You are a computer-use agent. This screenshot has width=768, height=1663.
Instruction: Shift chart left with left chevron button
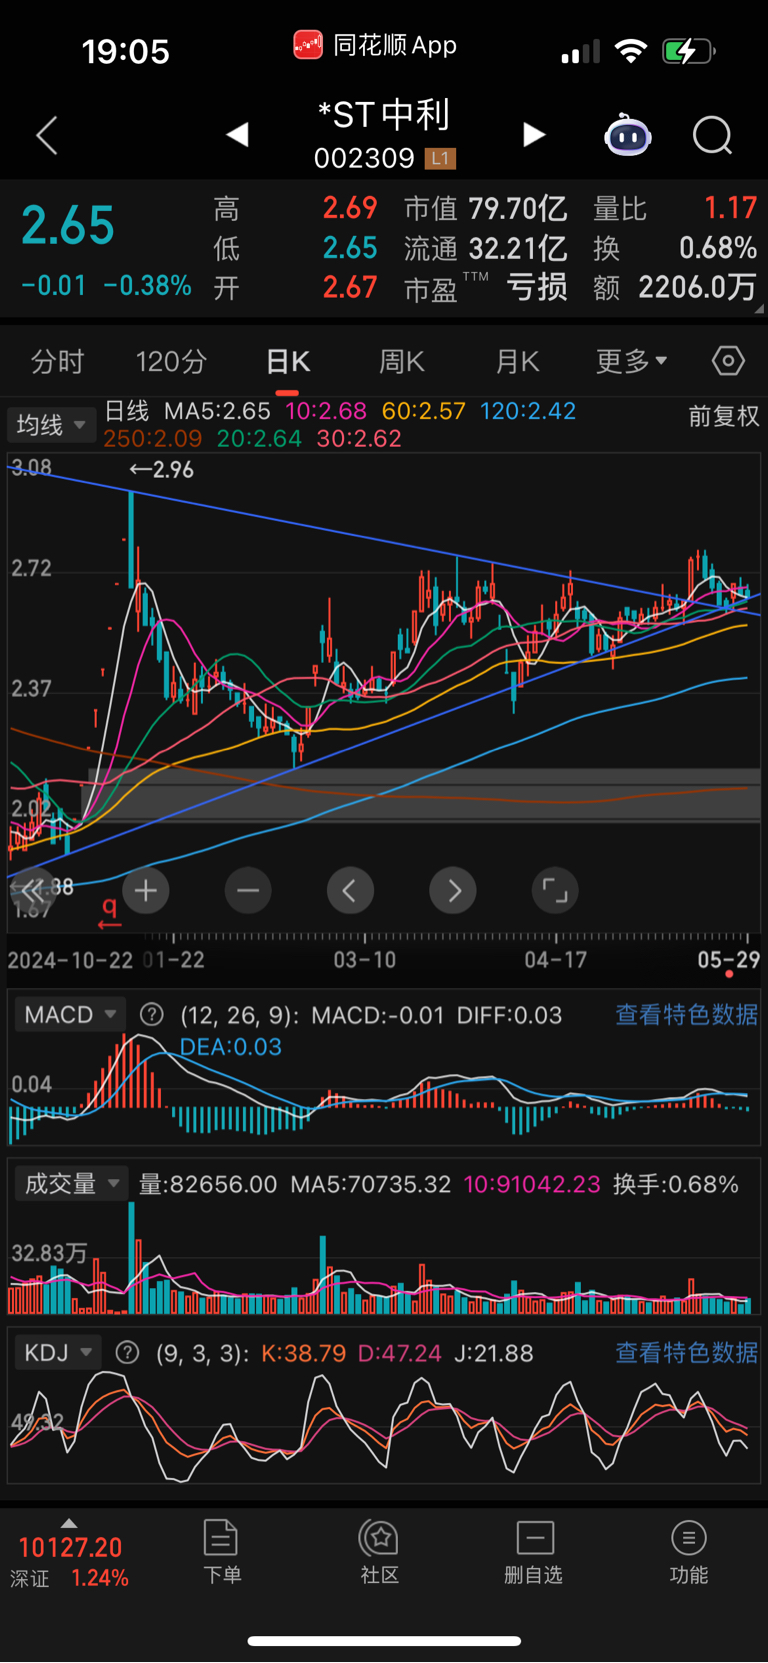[x=350, y=890]
